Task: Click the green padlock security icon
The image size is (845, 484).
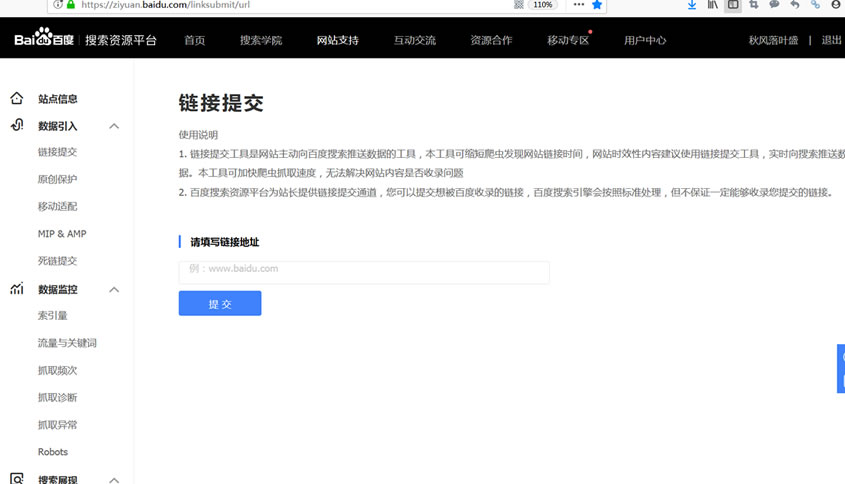Action: [70, 5]
